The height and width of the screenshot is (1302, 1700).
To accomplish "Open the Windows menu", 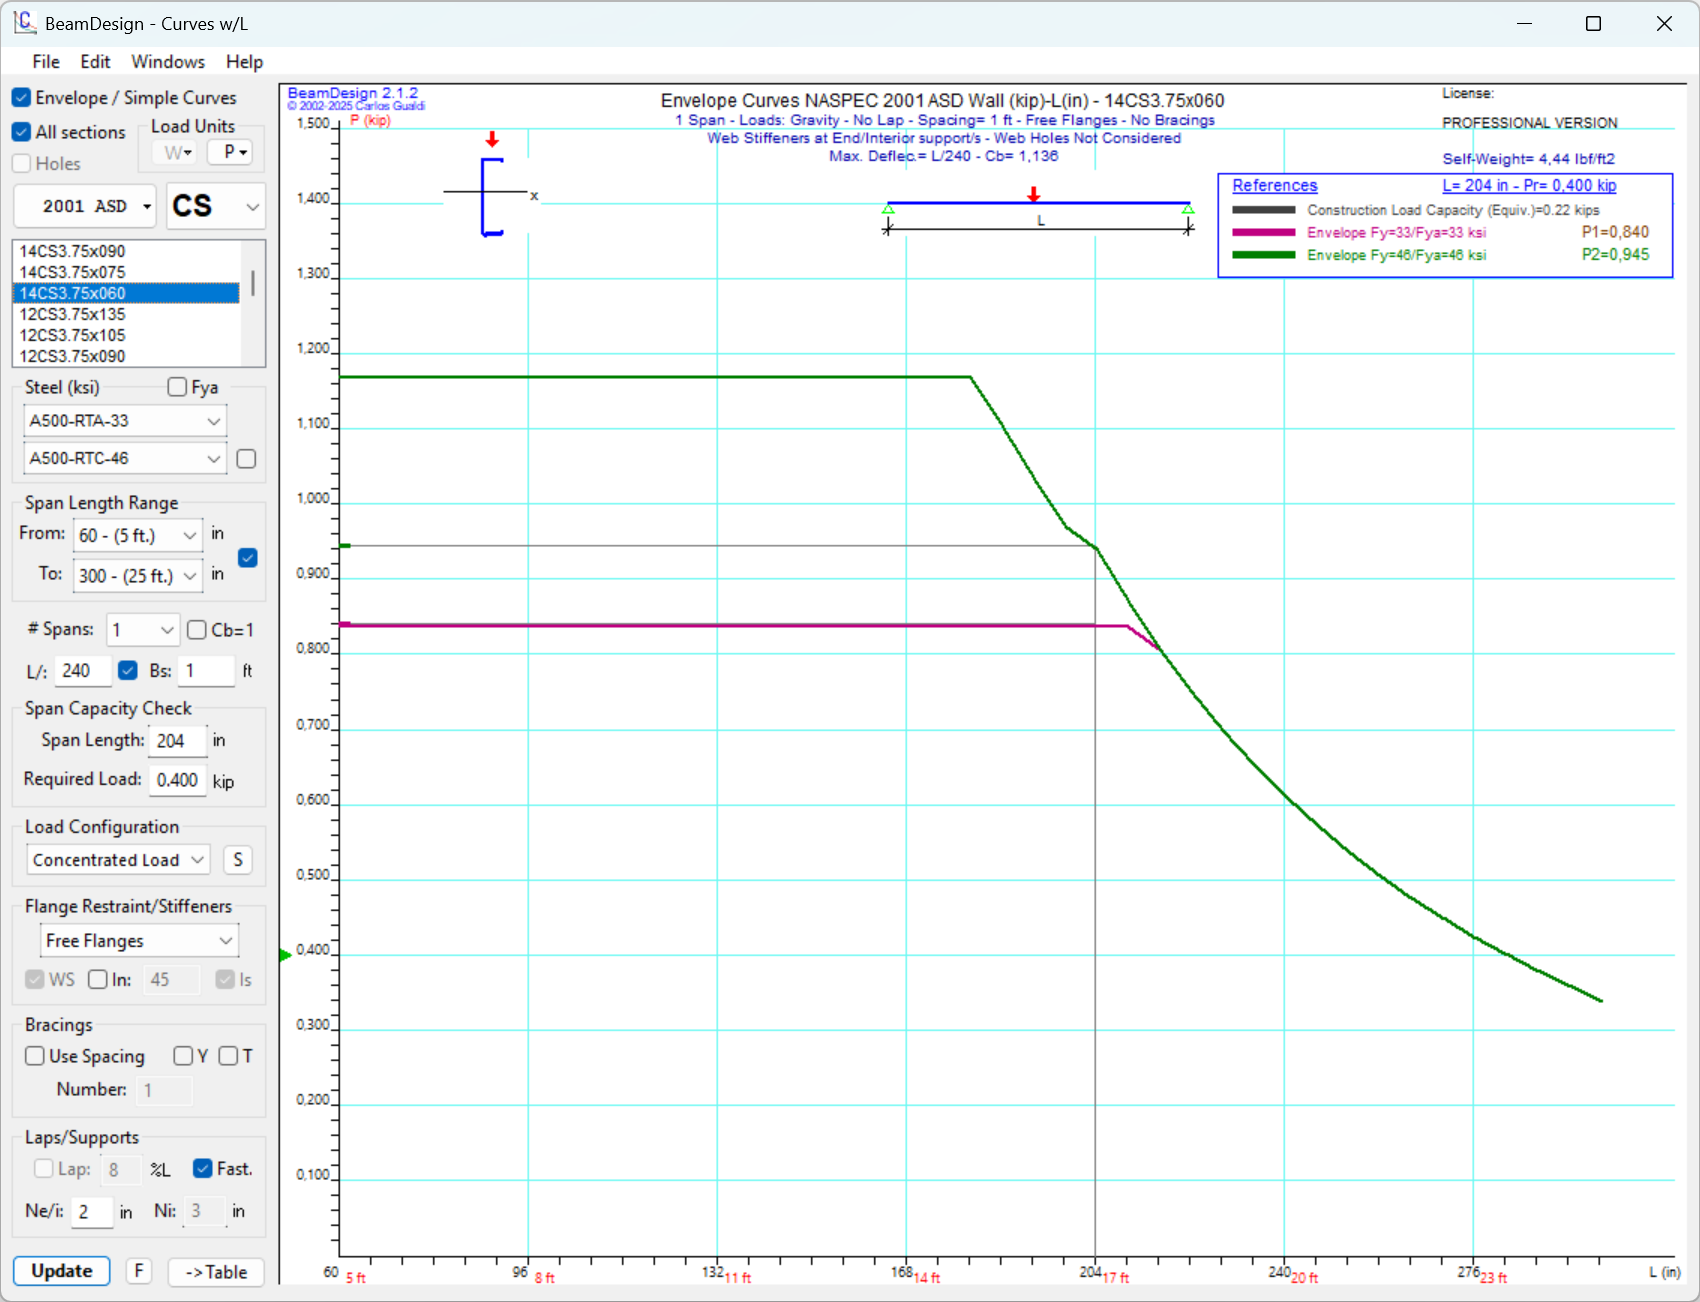I will 167,62.
